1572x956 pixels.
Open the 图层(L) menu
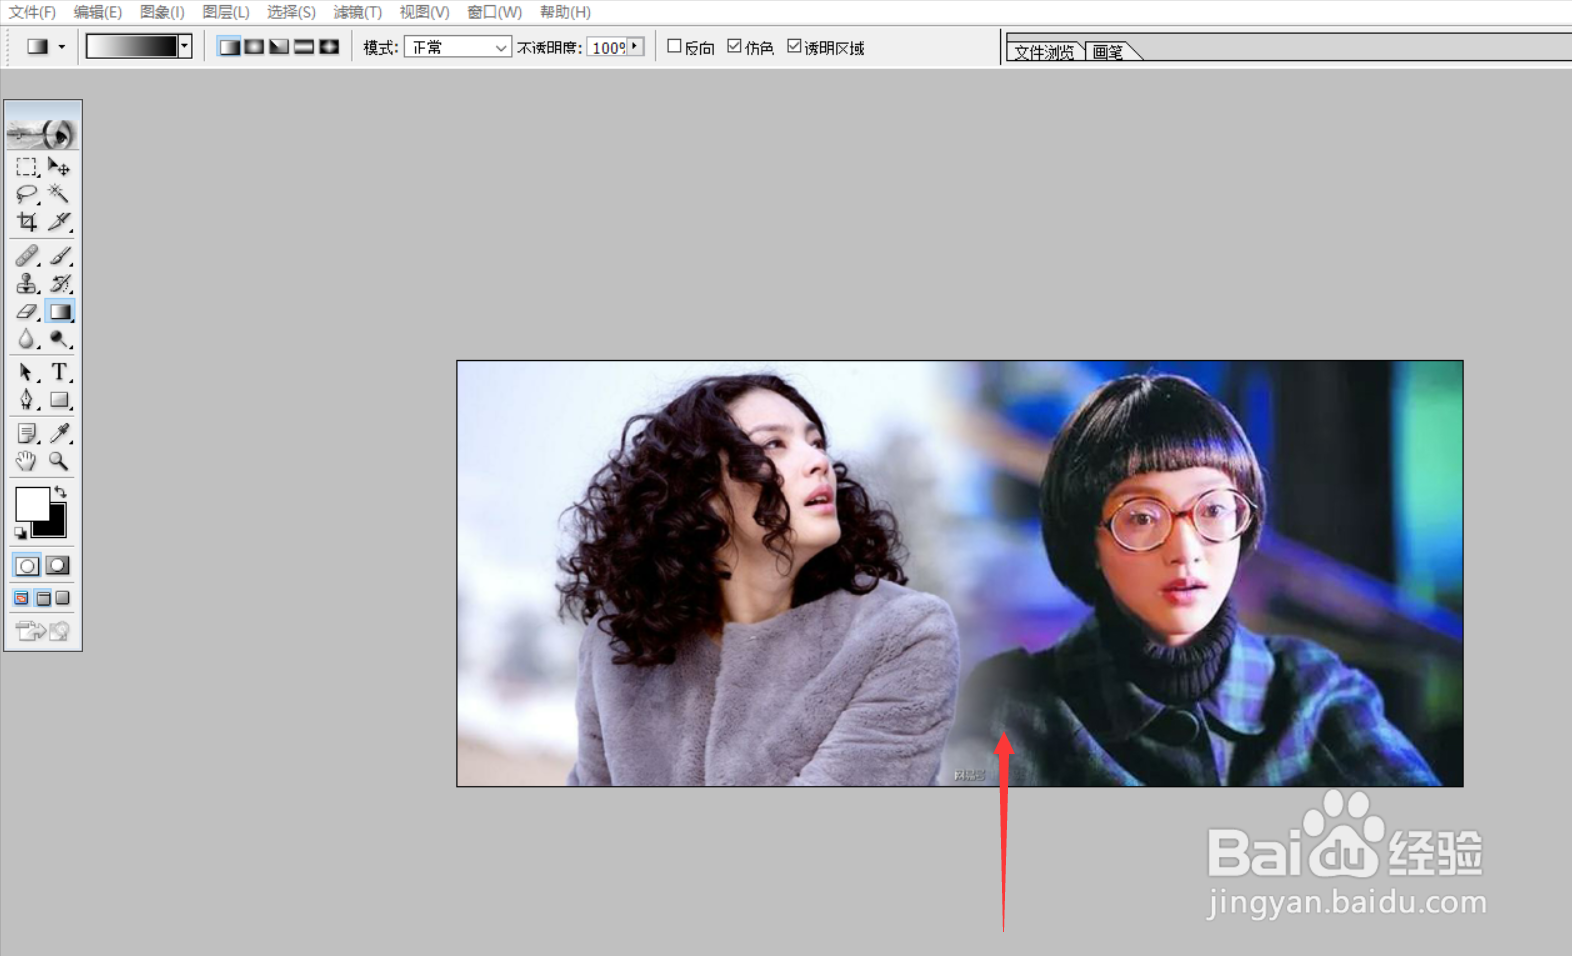coord(225,12)
